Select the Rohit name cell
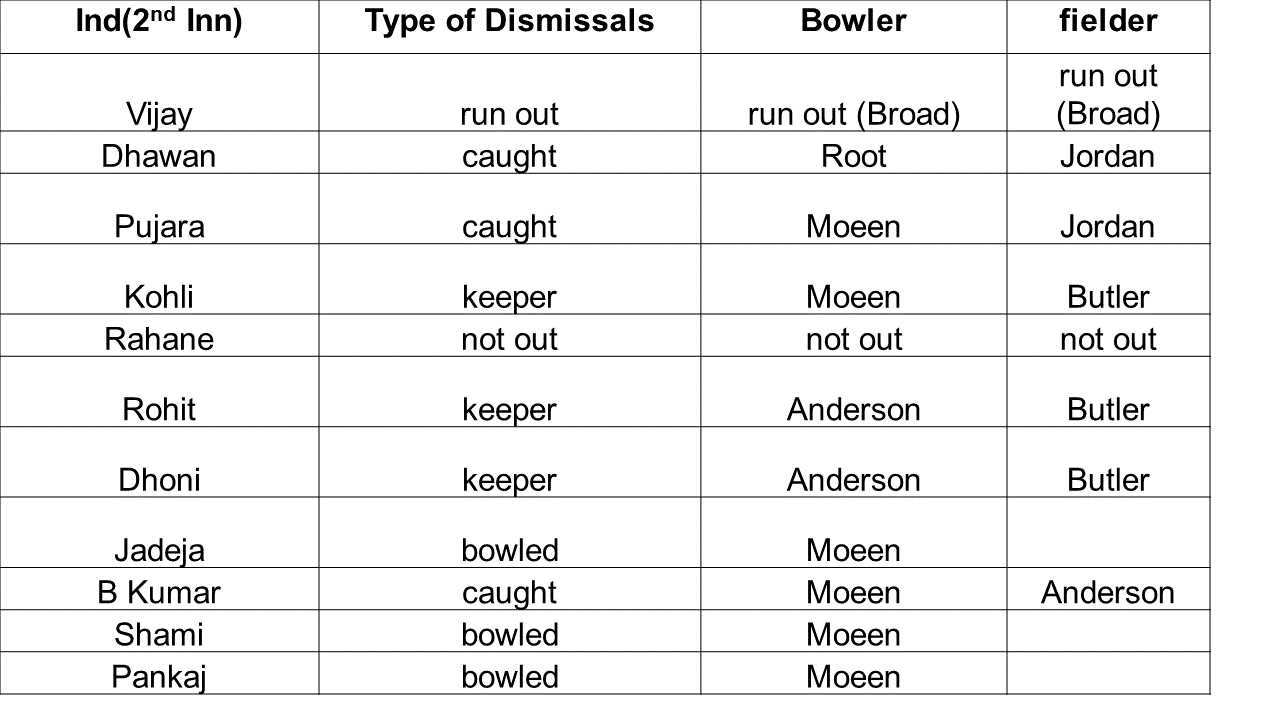 [159, 409]
